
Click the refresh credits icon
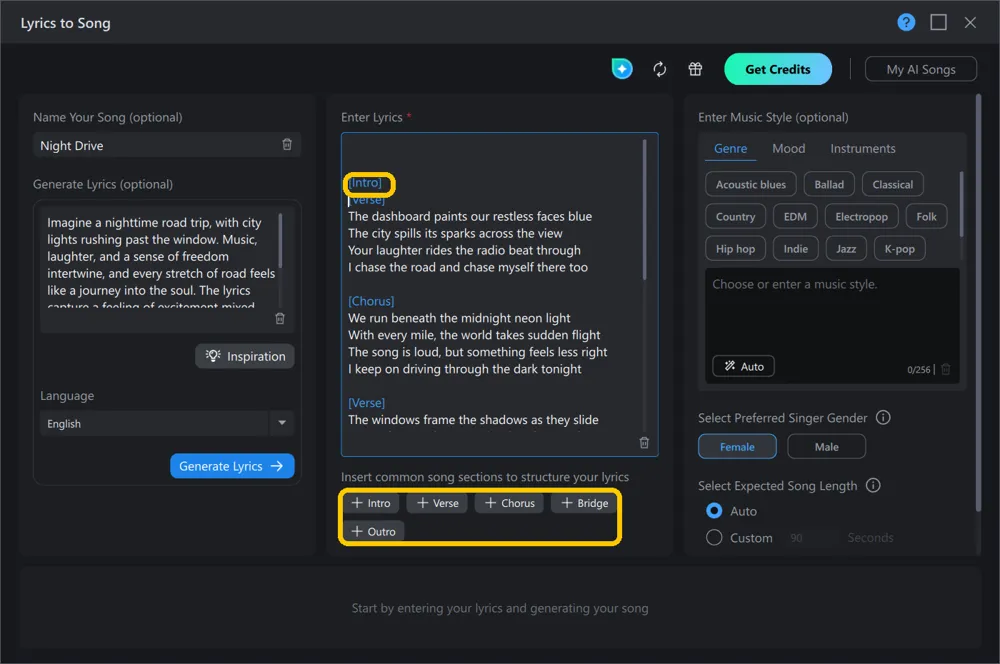[659, 69]
